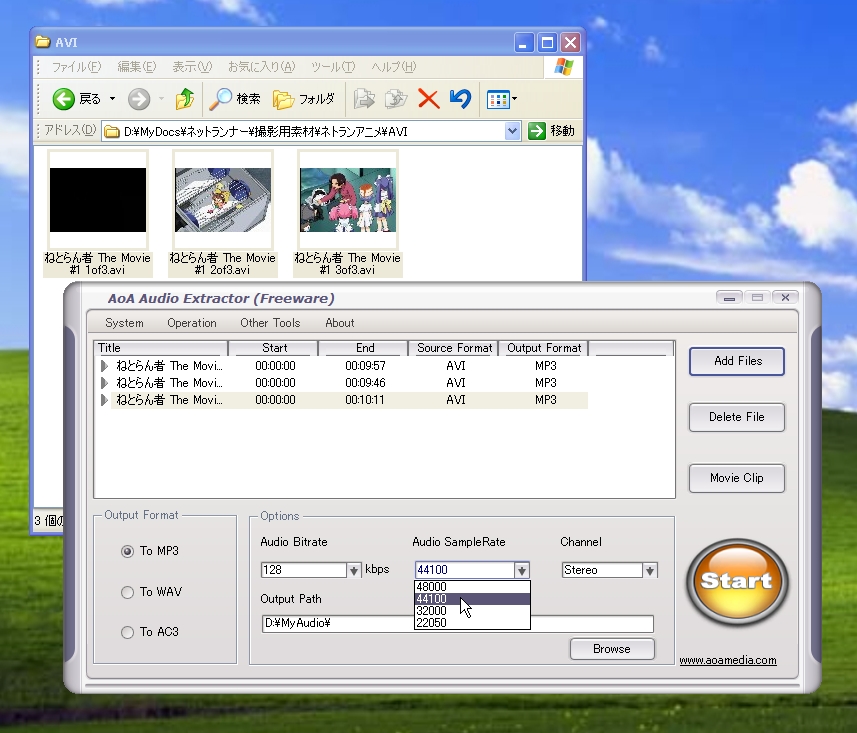Click the folder icon in AVI title bar
857x733 pixels.
(x=43, y=42)
